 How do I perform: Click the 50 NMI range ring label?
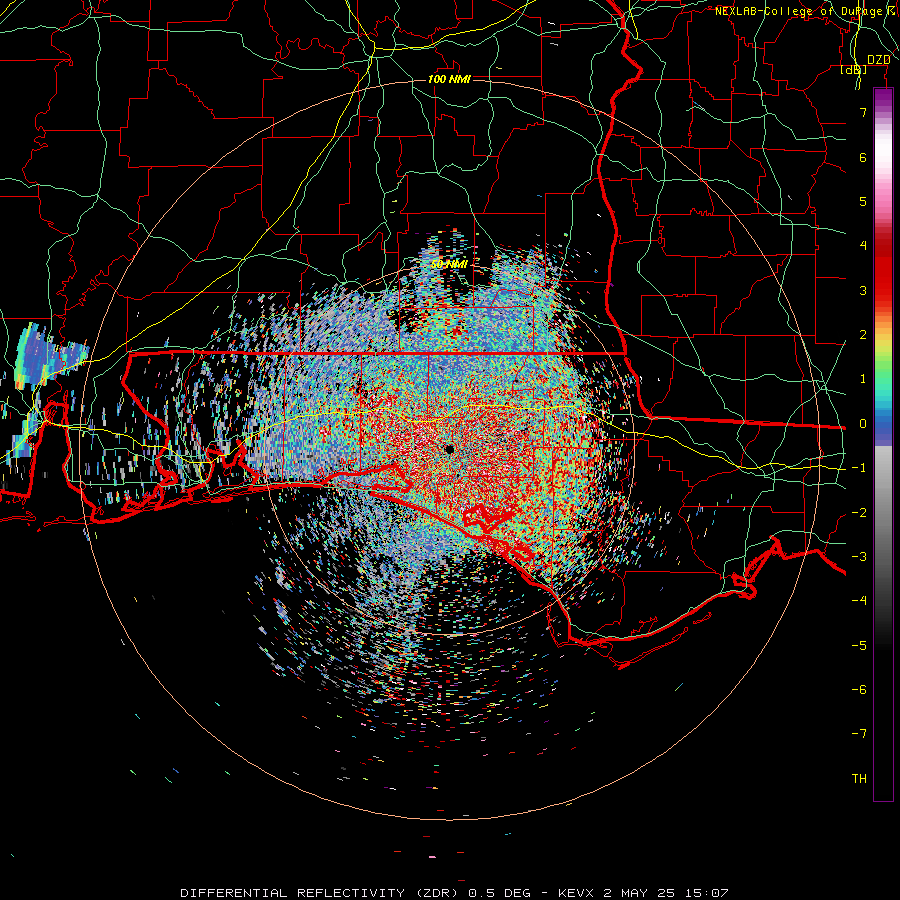coord(449,264)
